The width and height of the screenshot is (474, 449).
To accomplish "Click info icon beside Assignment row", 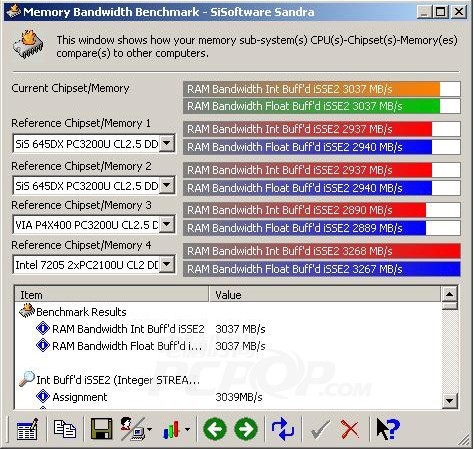I will pyautogui.click(x=43, y=396).
